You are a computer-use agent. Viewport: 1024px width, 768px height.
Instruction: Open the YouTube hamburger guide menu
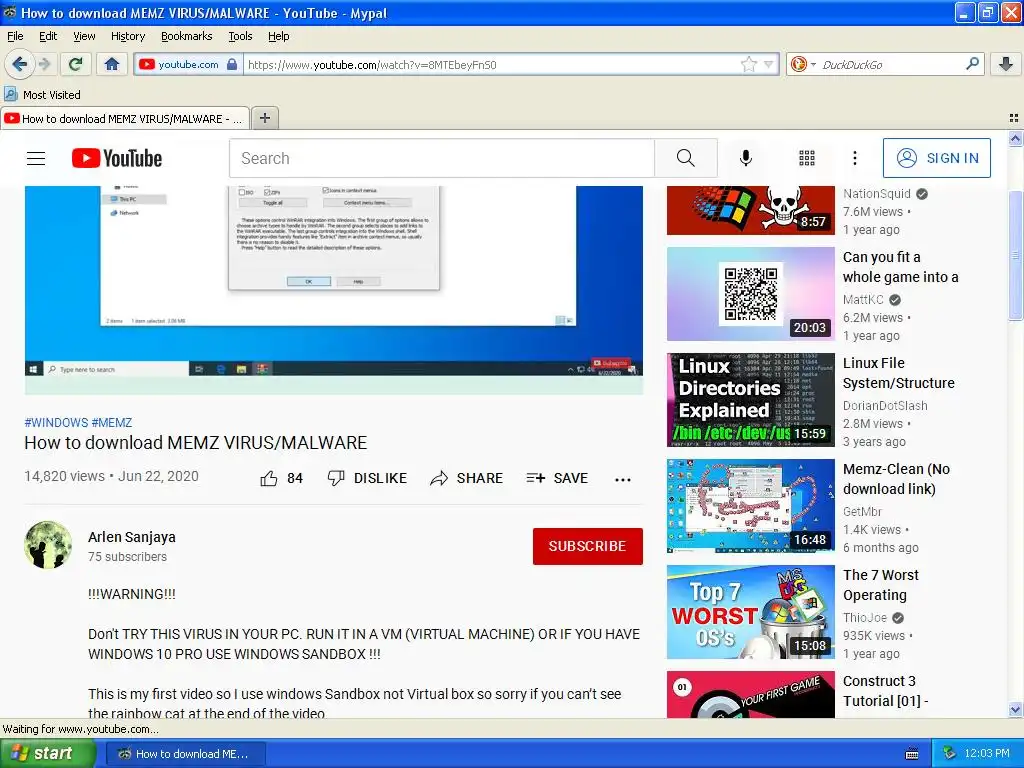36,158
